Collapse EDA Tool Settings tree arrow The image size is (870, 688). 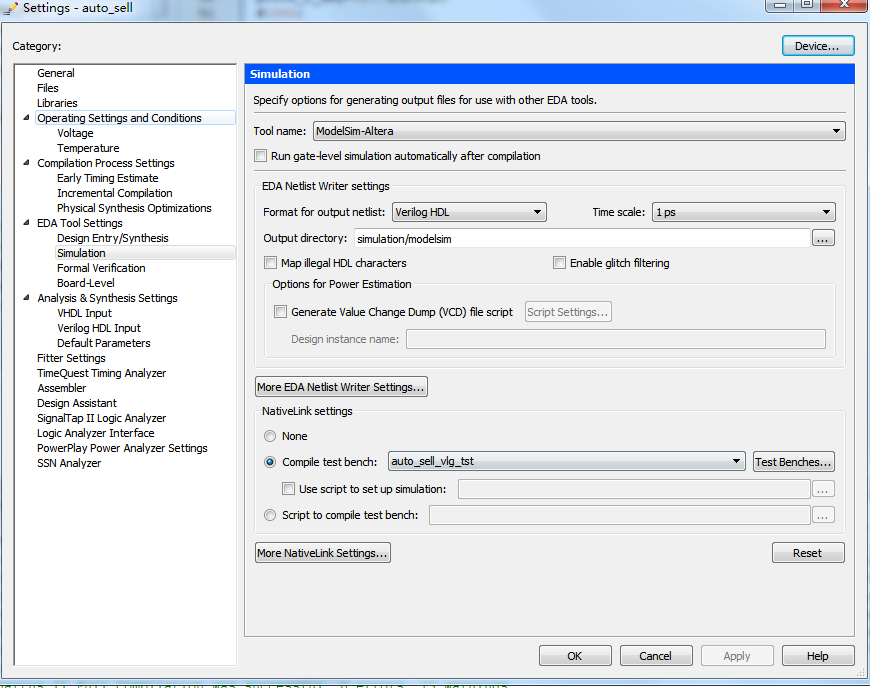click(26, 222)
